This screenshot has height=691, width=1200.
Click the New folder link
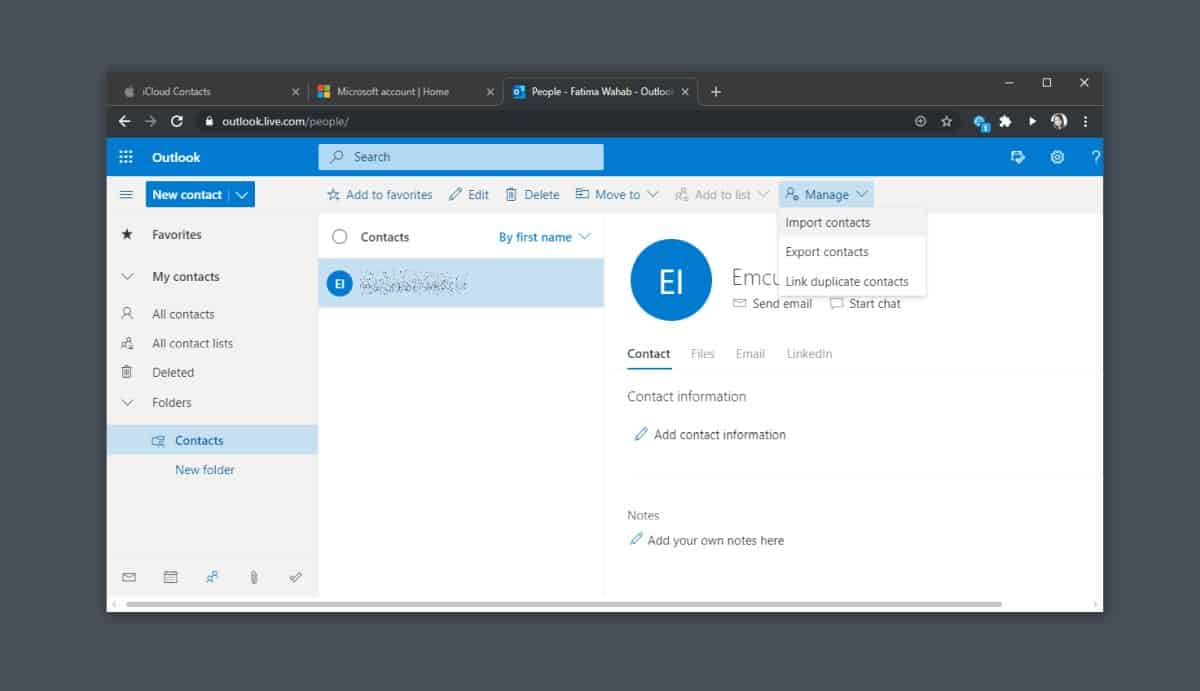(205, 470)
